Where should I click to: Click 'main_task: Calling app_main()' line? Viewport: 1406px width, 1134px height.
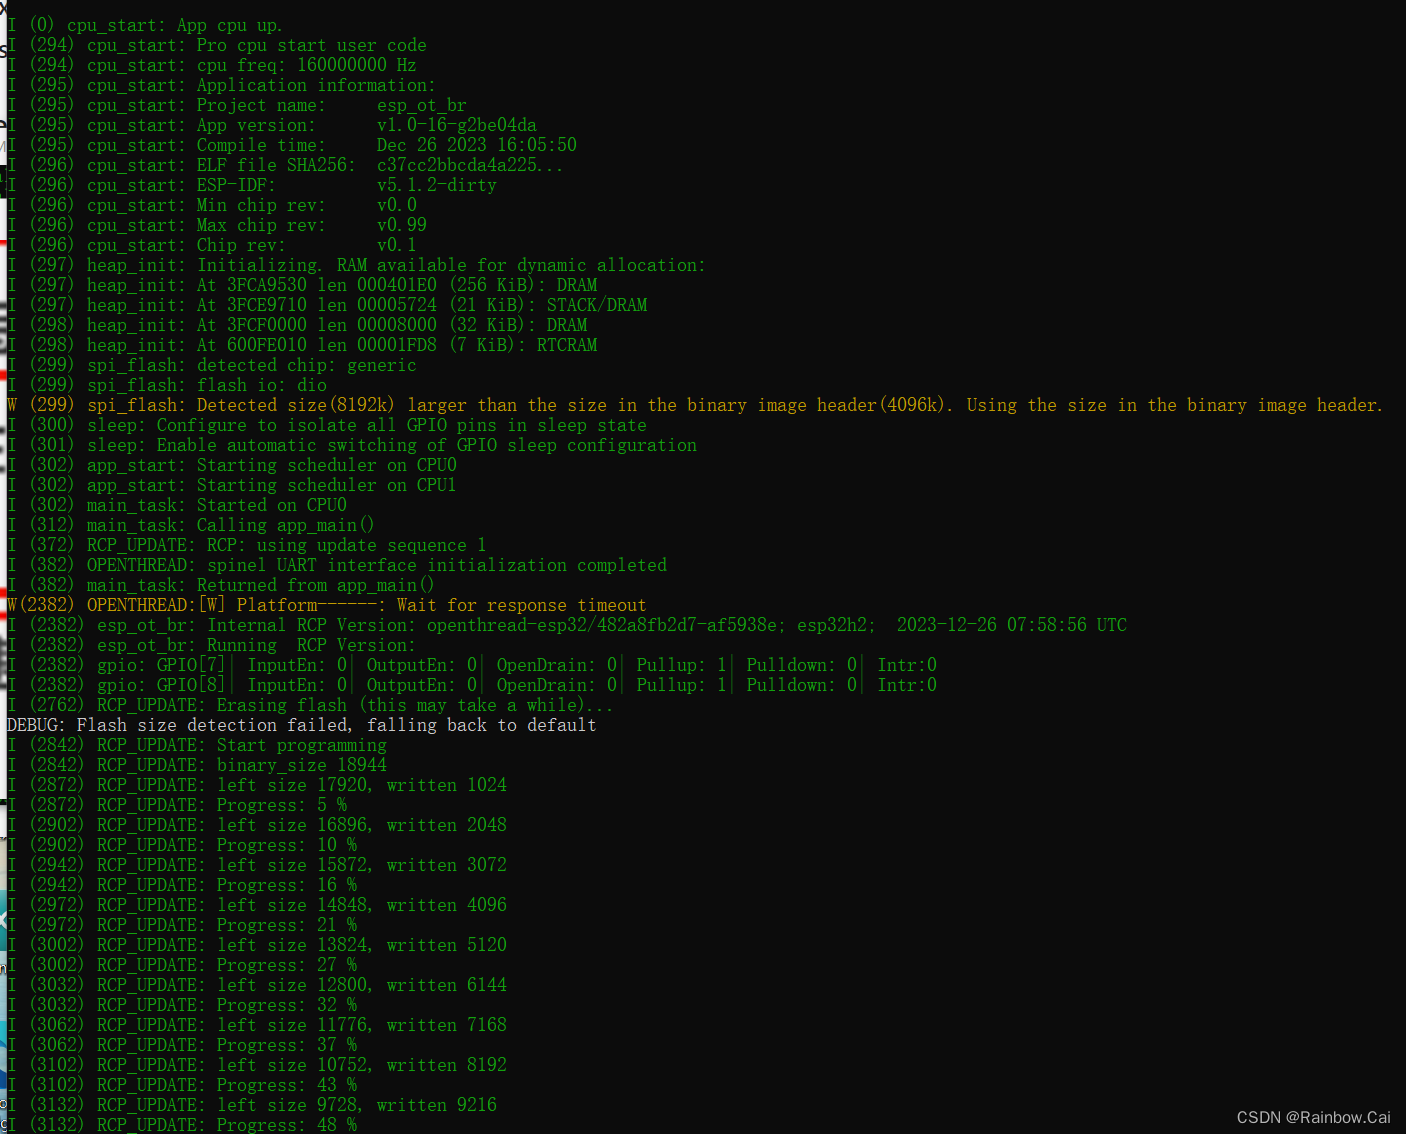coord(191,525)
